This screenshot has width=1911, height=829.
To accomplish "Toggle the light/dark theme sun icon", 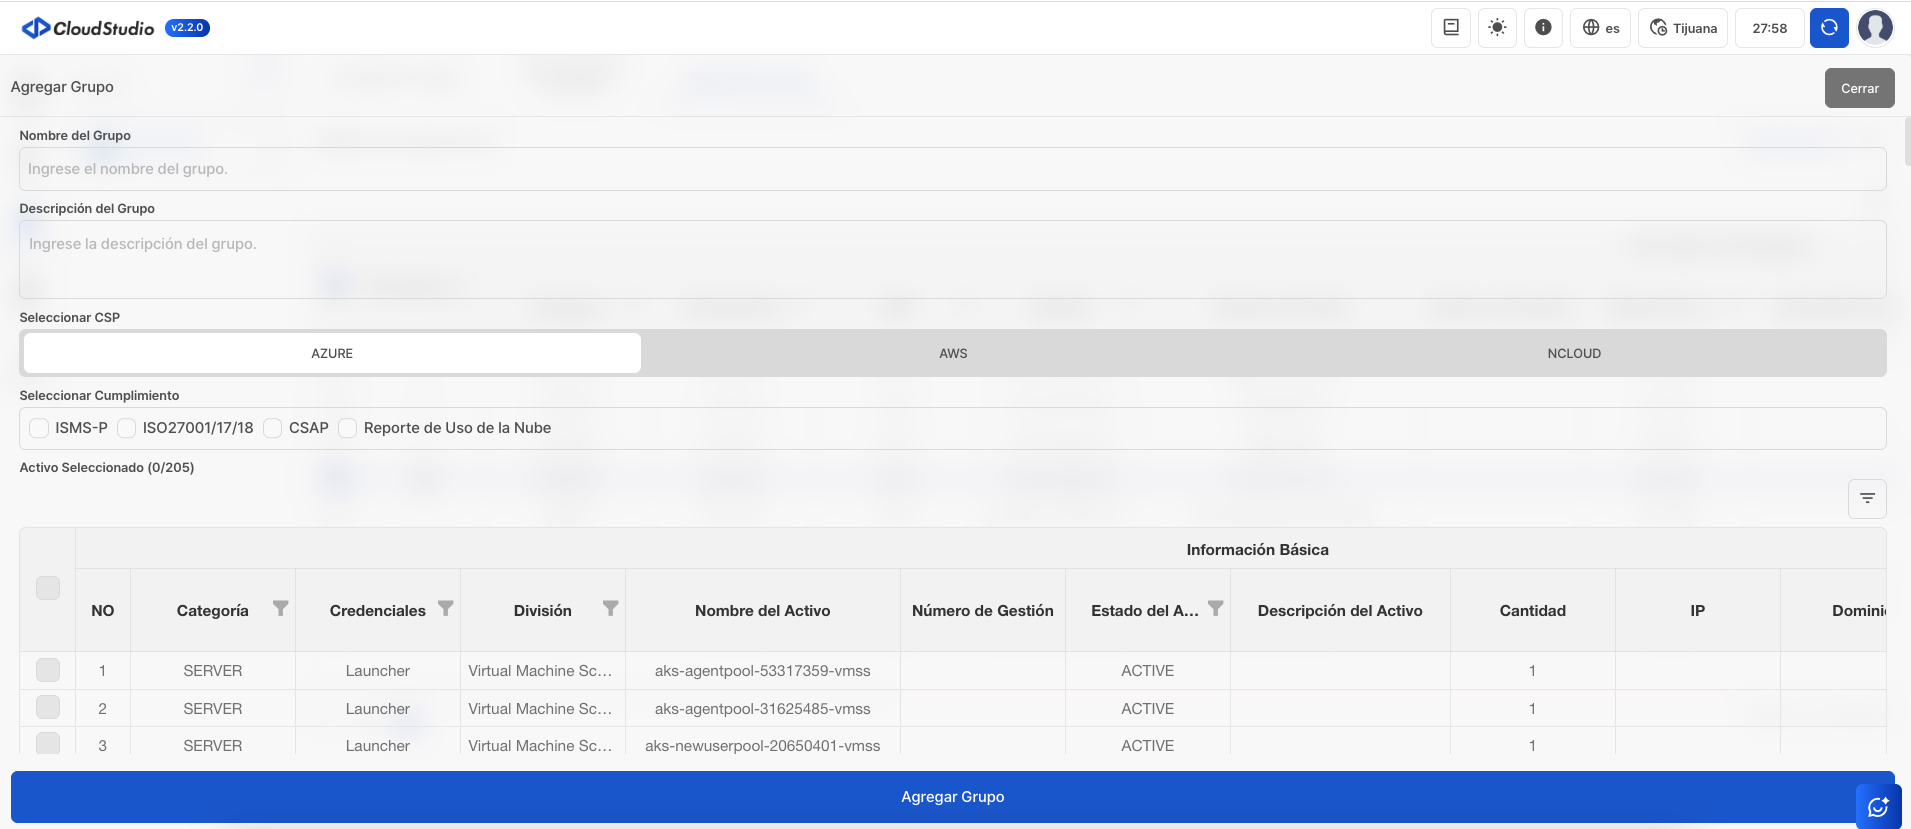I will tap(1497, 28).
